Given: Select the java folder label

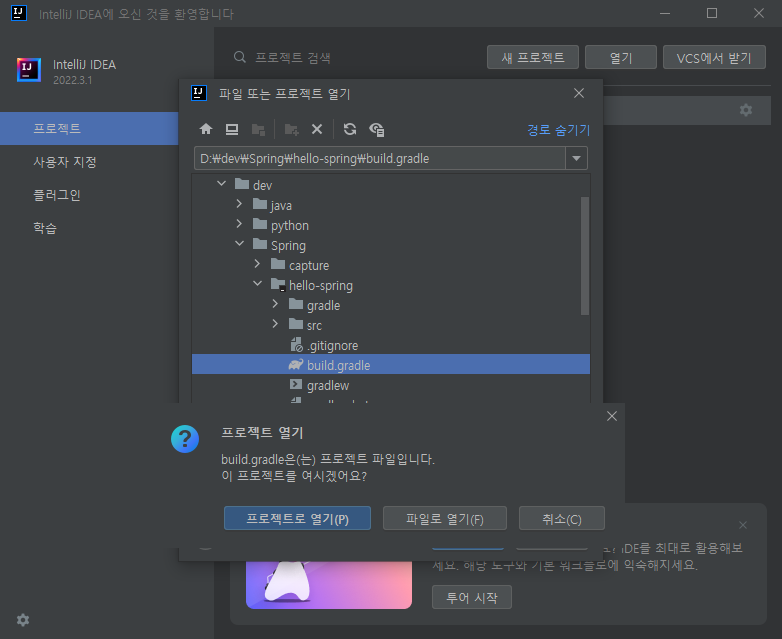Looking at the screenshot, I should [281, 206].
